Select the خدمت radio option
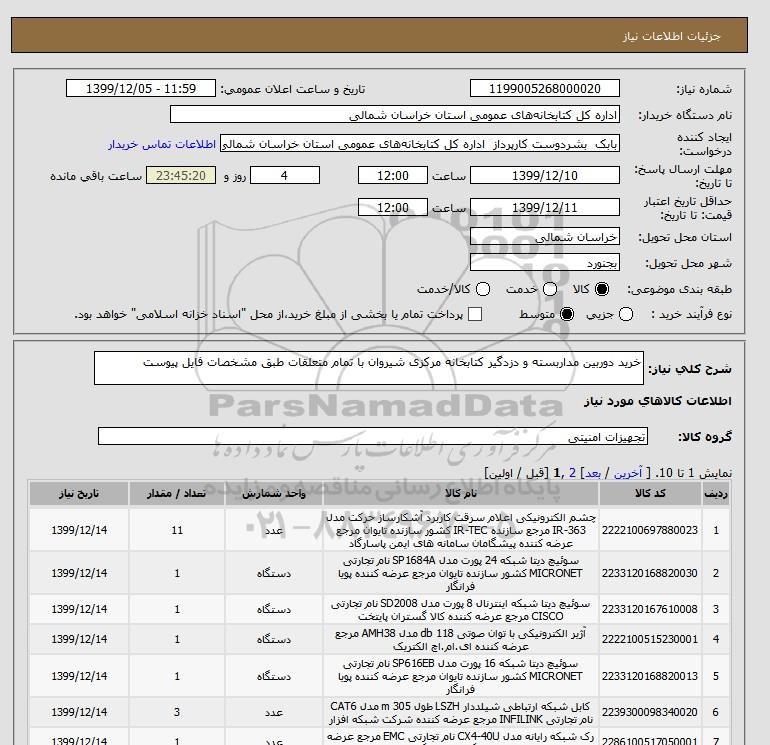Image resolution: width=770 pixels, height=745 pixels. click(x=542, y=289)
